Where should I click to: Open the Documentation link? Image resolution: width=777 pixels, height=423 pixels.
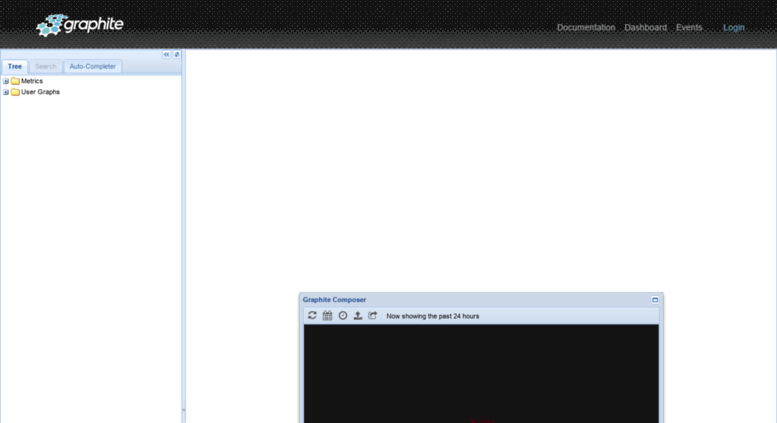coord(586,27)
